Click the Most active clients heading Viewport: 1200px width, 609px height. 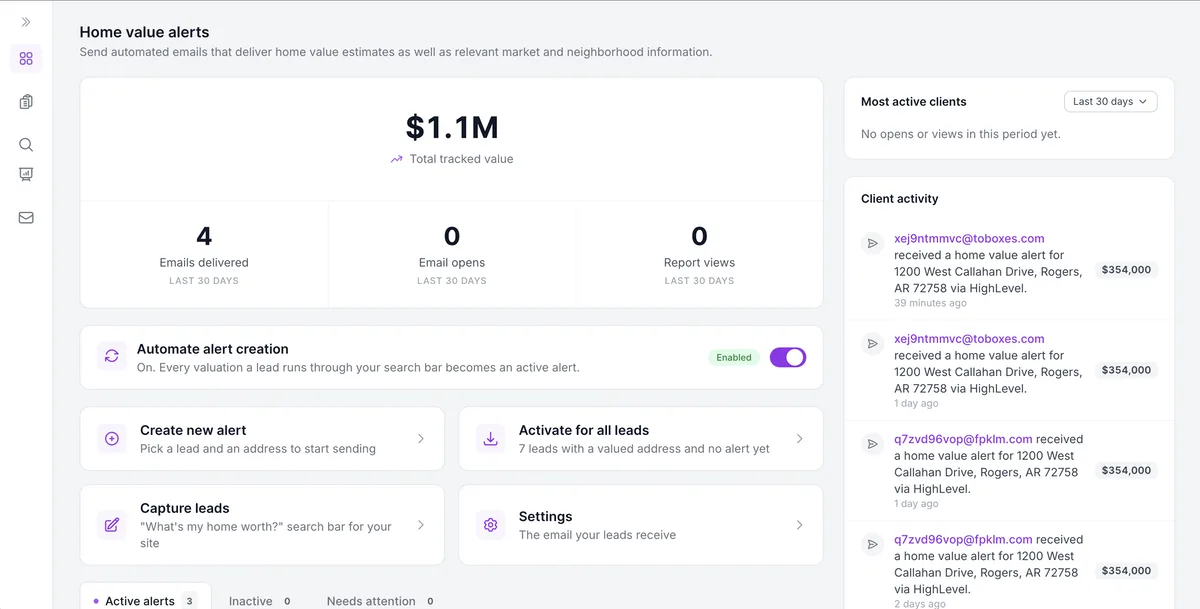pyautogui.click(x=914, y=102)
